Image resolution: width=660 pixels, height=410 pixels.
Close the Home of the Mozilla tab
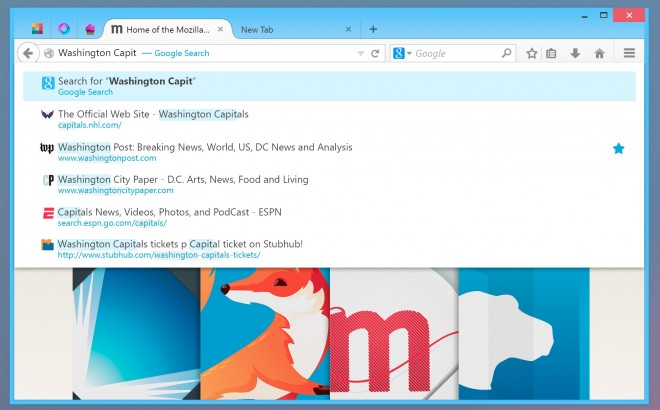(x=221, y=29)
